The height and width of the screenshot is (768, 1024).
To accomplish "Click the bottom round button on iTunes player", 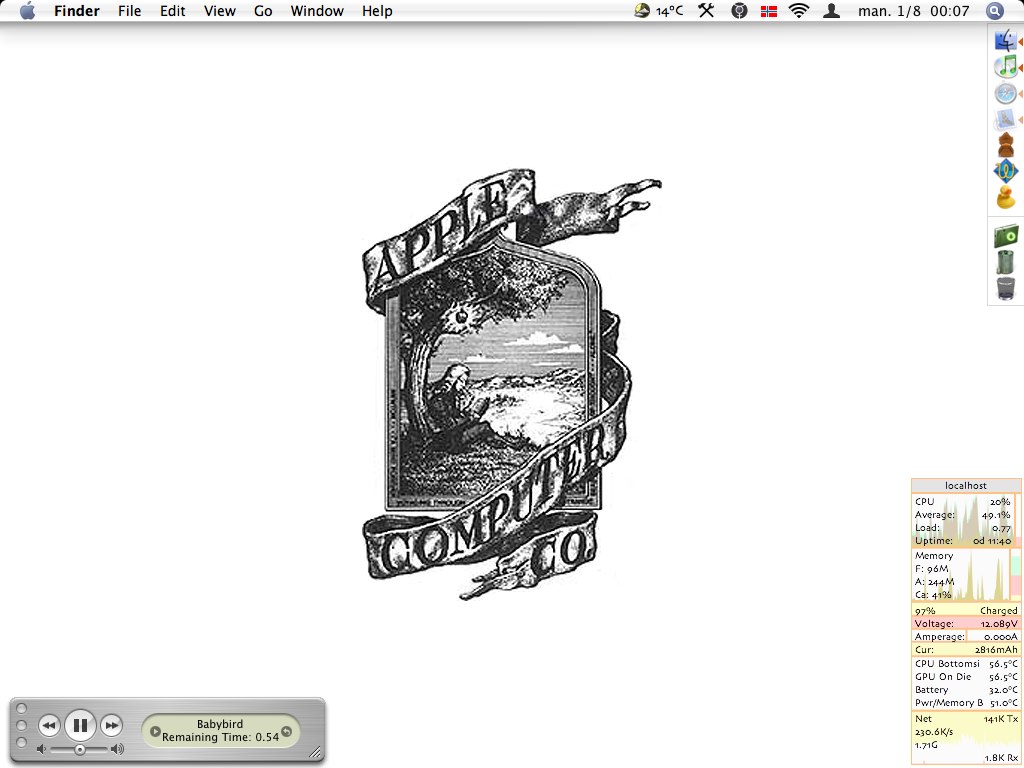I will coord(21,743).
